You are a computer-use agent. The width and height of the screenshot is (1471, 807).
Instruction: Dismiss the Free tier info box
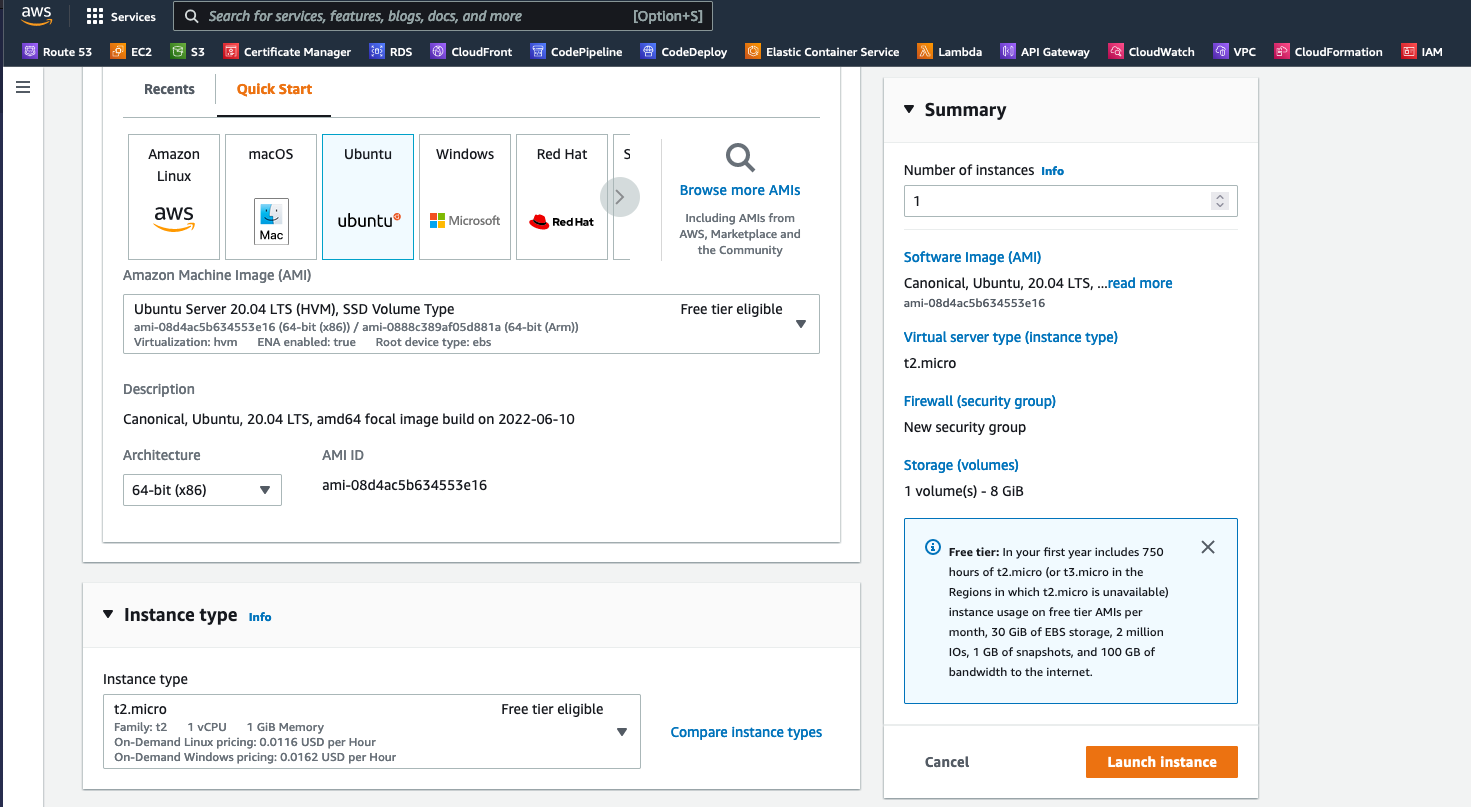pyautogui.click(x=1207, y=547)
